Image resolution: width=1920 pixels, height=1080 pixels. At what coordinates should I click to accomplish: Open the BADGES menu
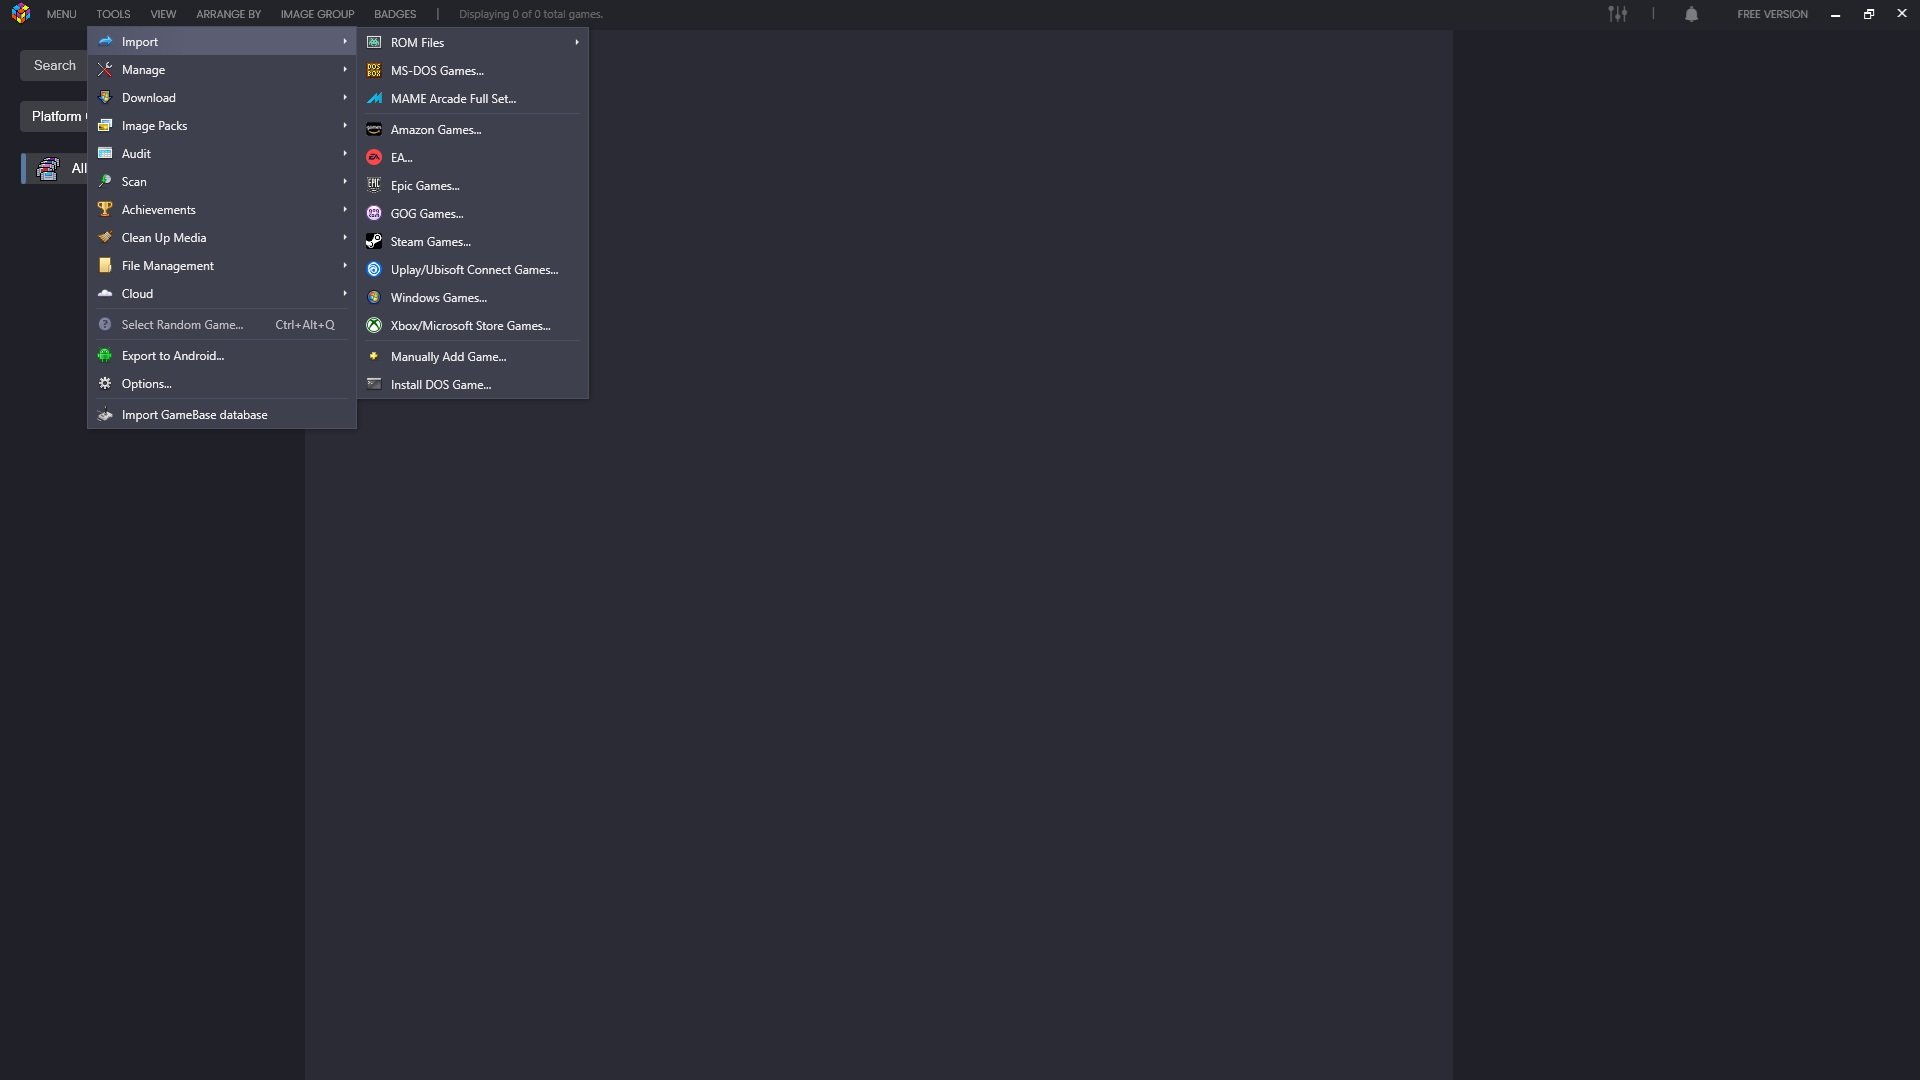coord(395,14)
